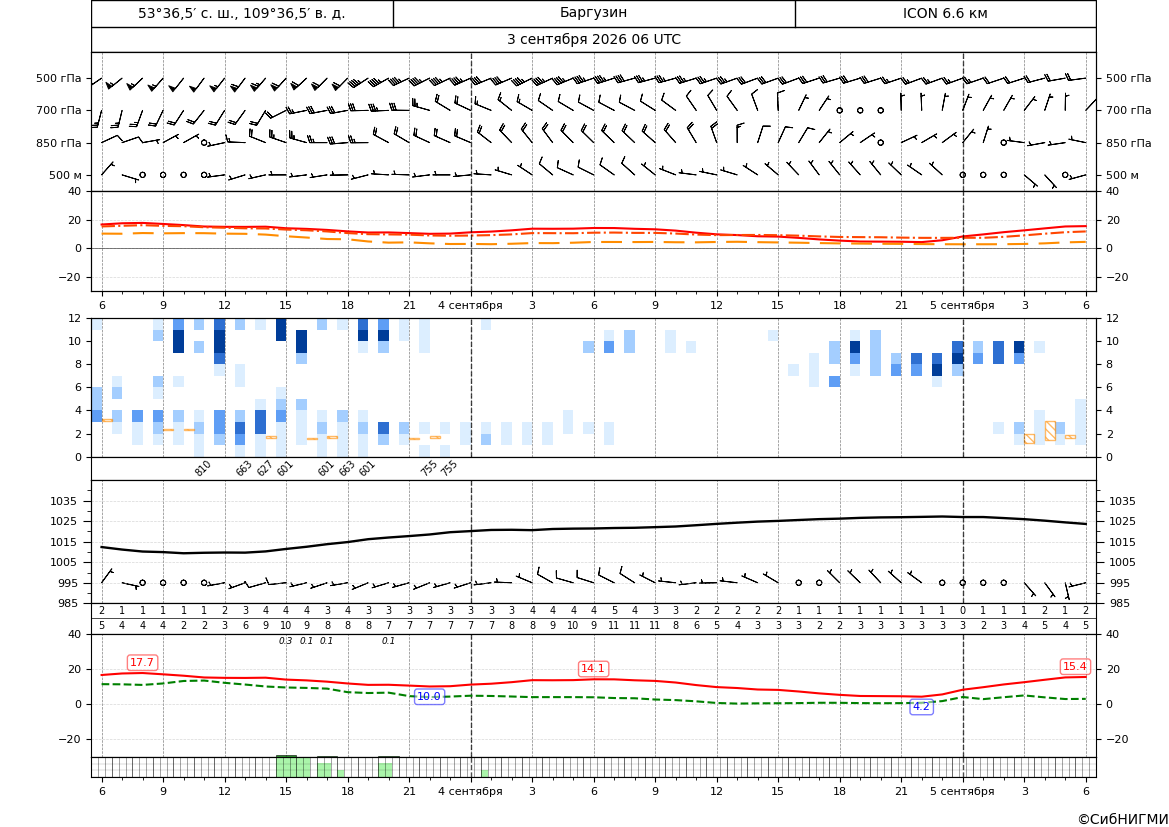Click the ICON 6.6 км model label

coord(945,13)
